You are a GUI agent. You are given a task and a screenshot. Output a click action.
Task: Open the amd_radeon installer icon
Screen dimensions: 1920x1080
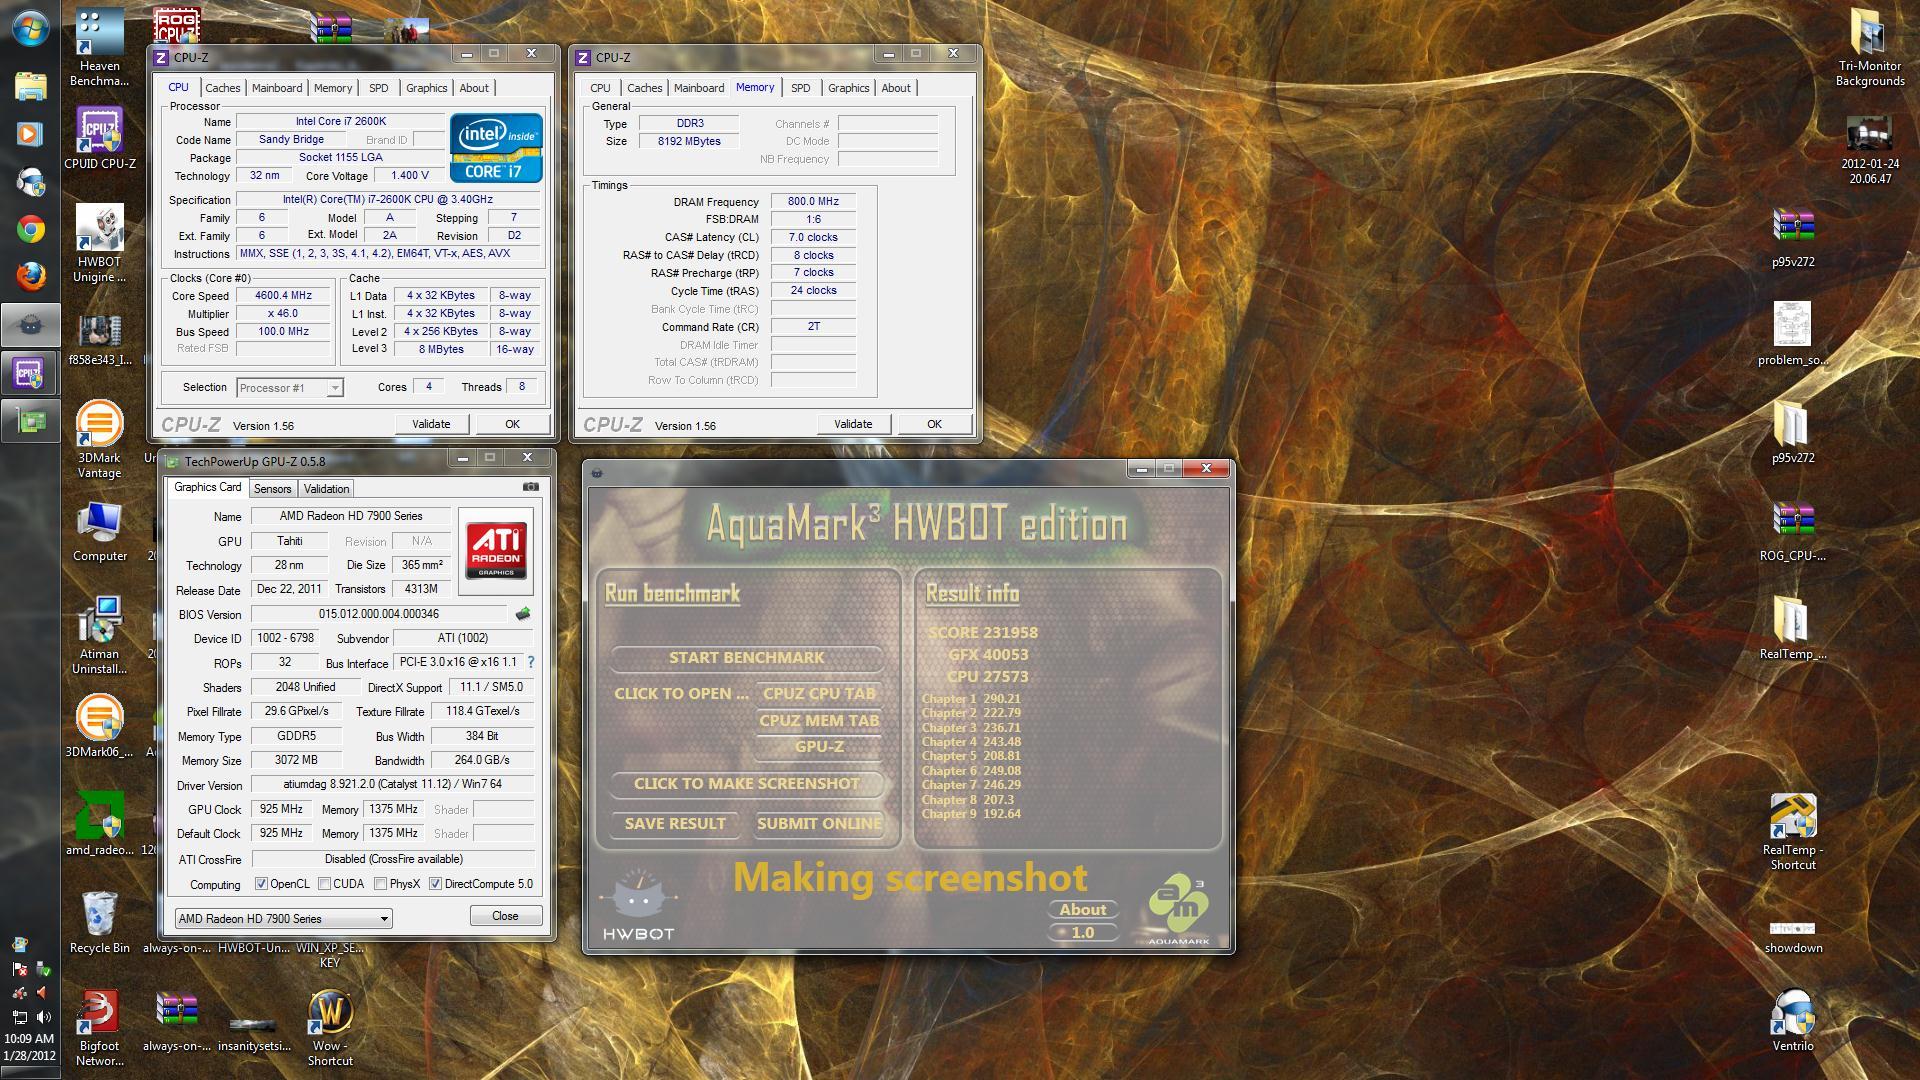[99, 824]
